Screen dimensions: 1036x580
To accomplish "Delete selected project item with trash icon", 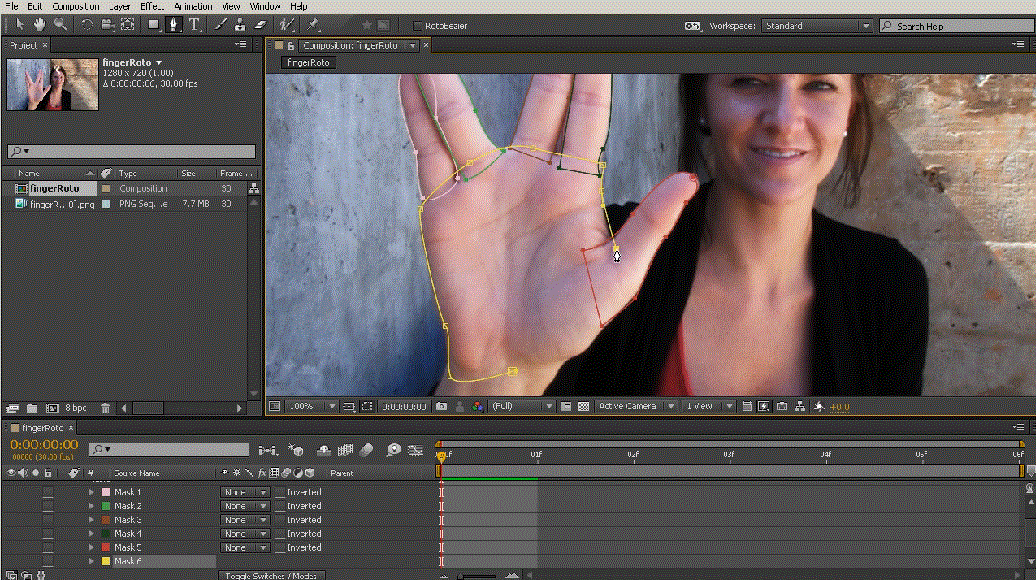I will pyautogui.click(x=105, y=408).
